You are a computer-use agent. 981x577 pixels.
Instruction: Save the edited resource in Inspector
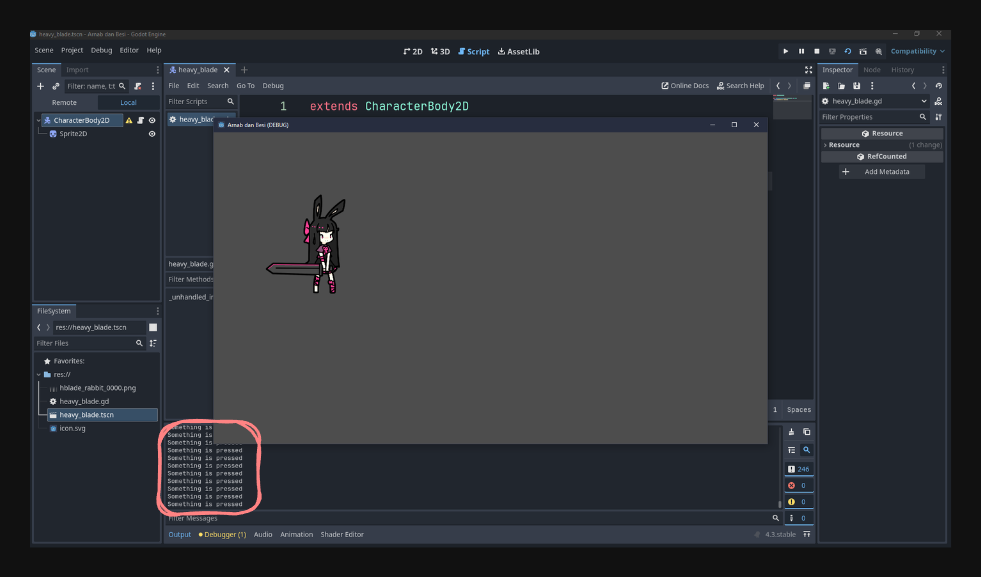point(856,86)
